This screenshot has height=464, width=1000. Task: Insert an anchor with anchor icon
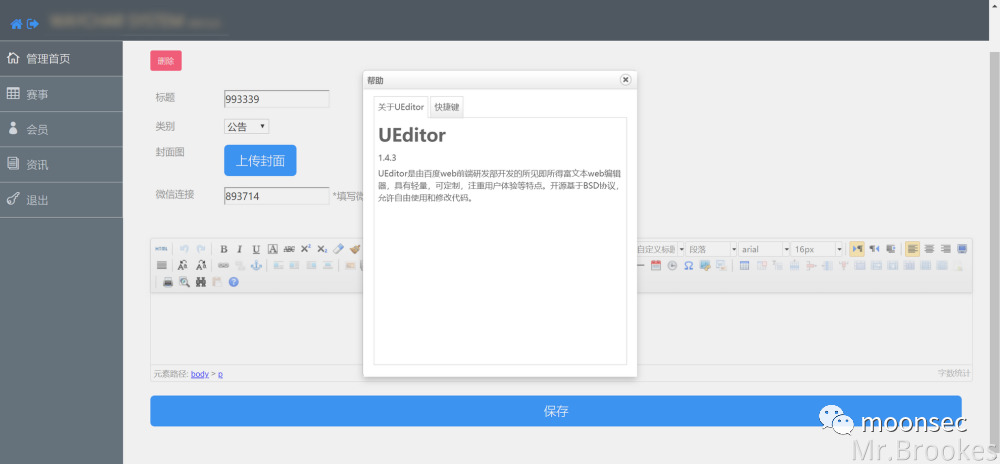coord(256,265)
